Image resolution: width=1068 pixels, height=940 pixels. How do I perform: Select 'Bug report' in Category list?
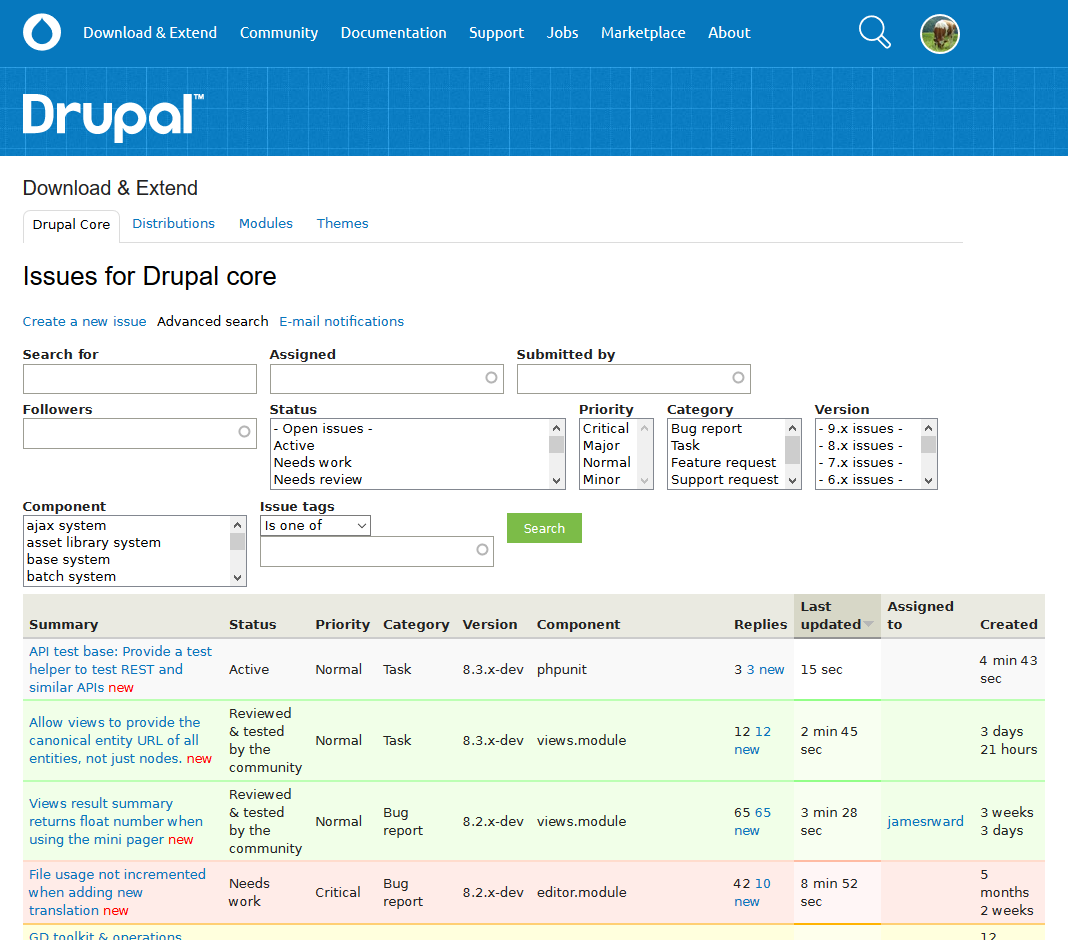click(x=726, y=428)
